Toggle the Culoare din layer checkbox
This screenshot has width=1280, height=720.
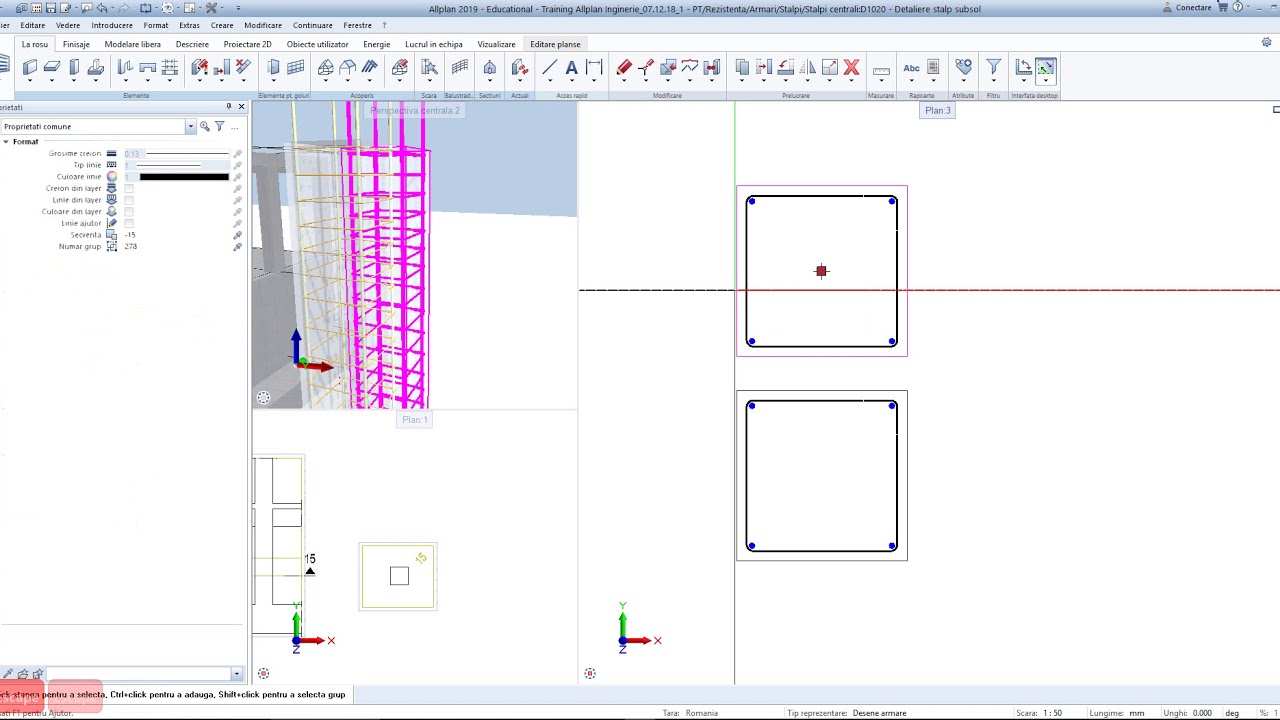click(x=129, y=212)
